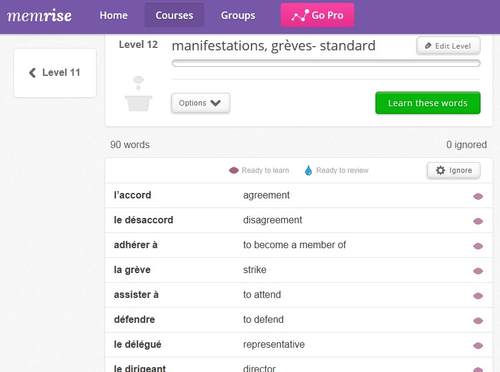500x372 pixels.
Task: Select the word la grève
Action: [132, 270]
